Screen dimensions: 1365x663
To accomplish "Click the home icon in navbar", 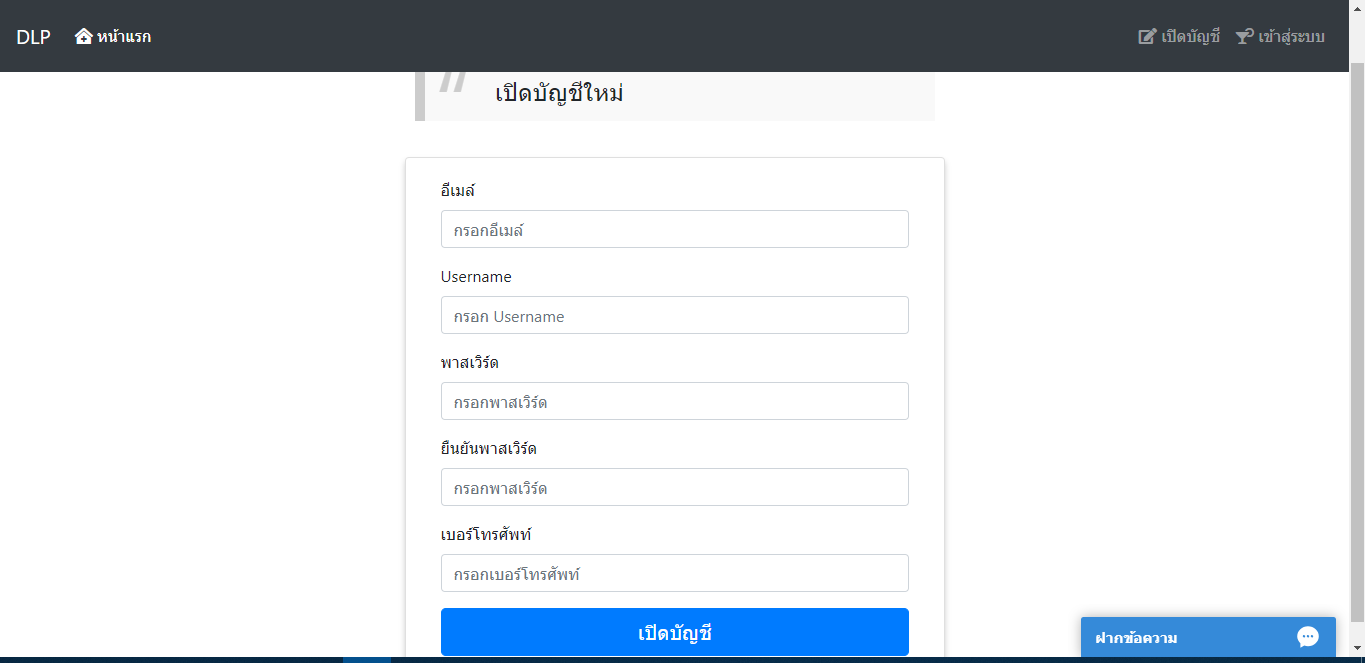I will (x=84, y=36).
